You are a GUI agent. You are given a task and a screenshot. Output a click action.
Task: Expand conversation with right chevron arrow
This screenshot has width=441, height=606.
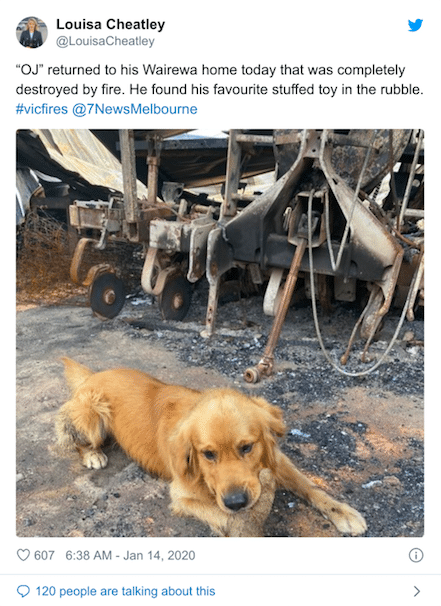tap(417, 591)
